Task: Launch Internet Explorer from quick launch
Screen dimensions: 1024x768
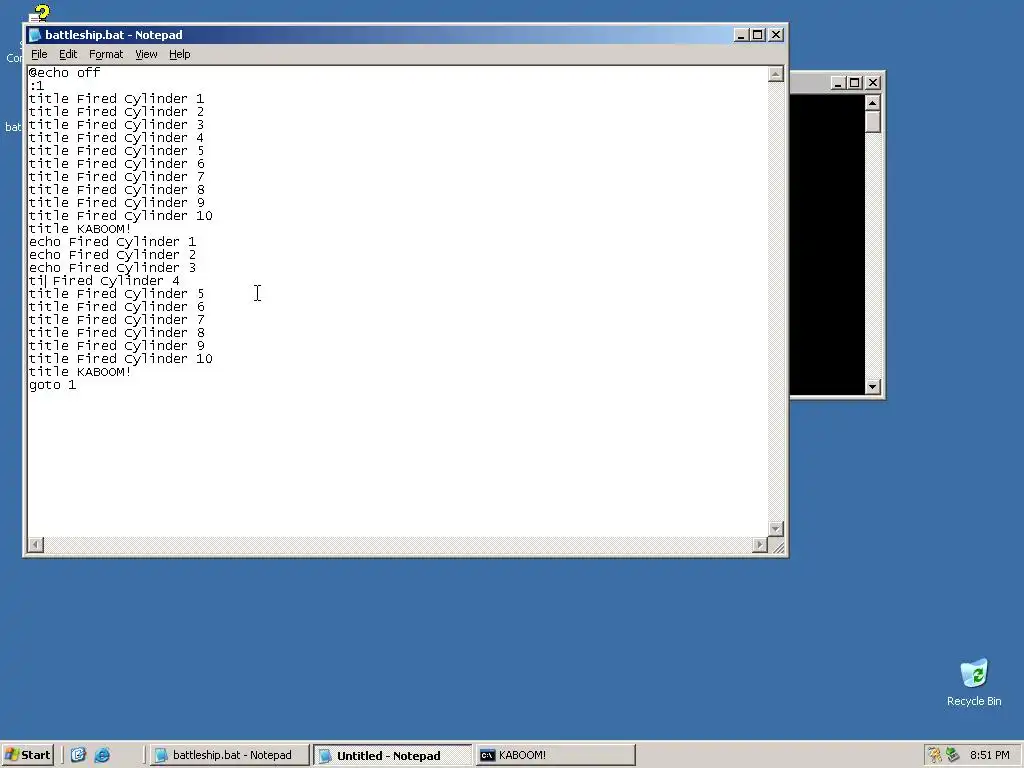Action: (x=103, y=755)
